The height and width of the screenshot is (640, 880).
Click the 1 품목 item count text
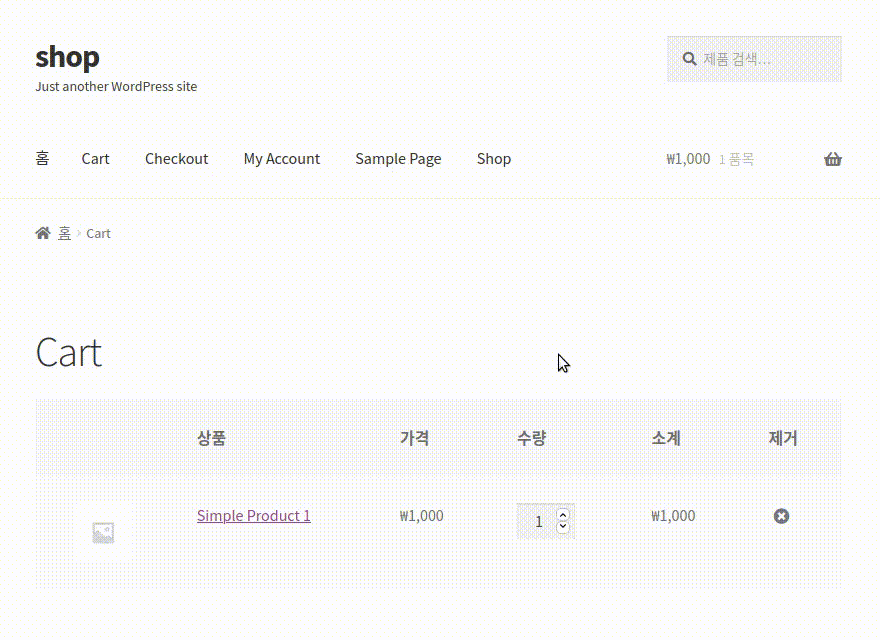click(x=736, y=159)
